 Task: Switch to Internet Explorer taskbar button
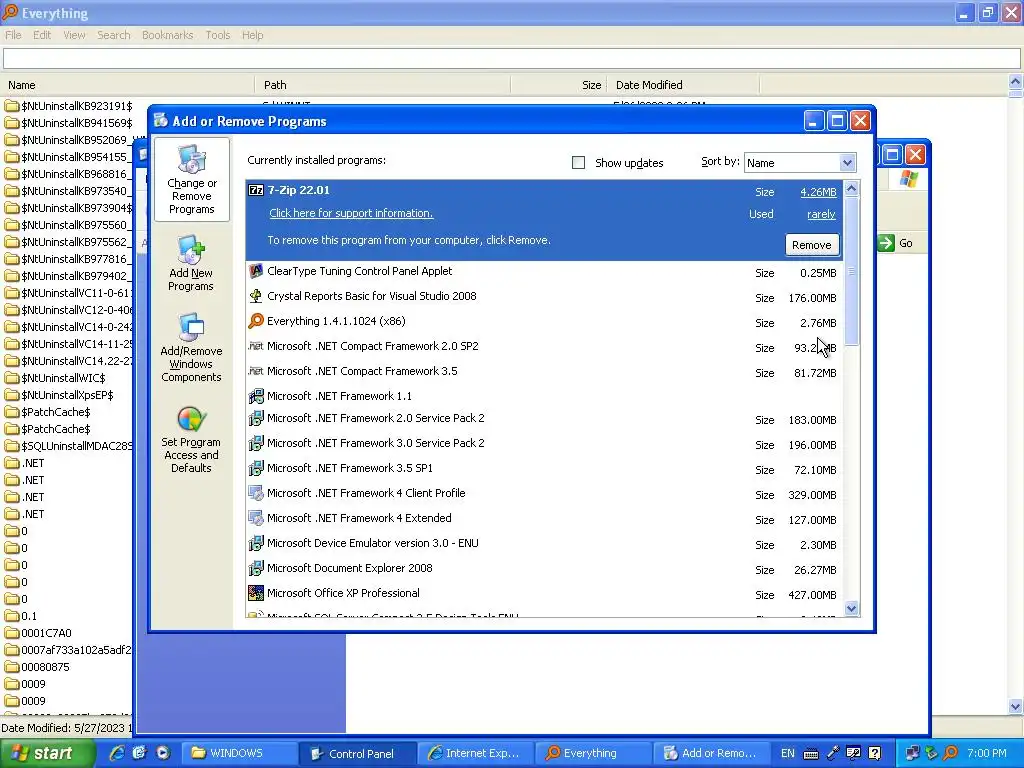click(x=475, y=753)
